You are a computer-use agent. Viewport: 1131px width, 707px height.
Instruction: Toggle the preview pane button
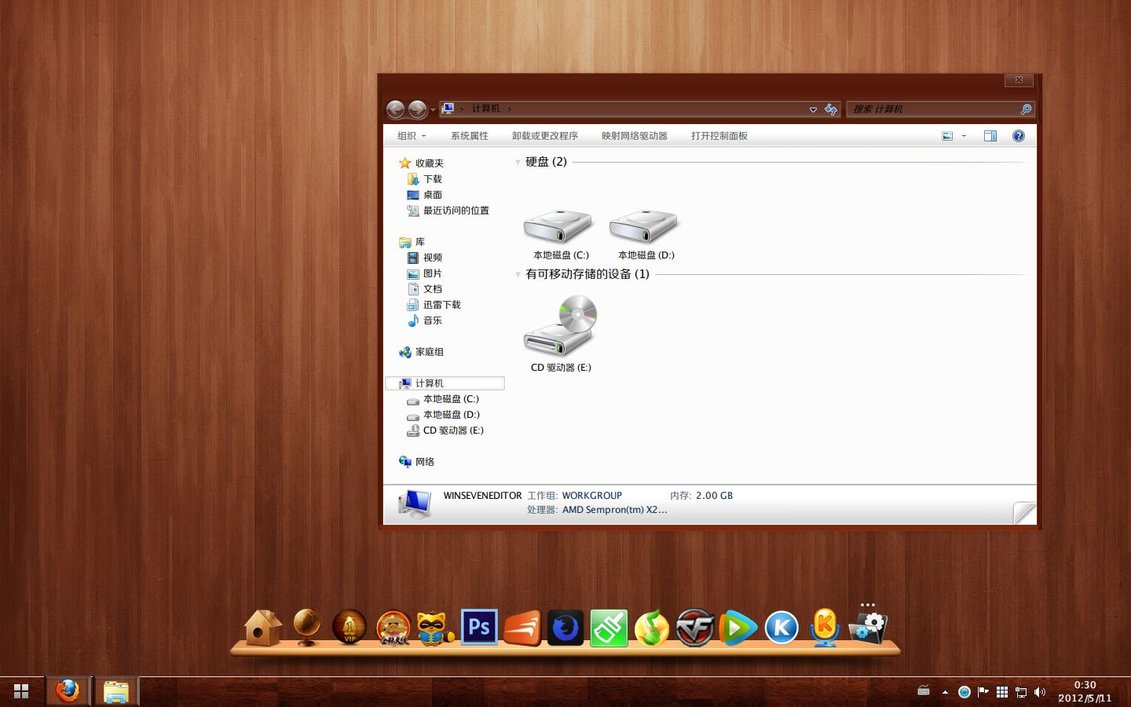(x=990, y=136)
